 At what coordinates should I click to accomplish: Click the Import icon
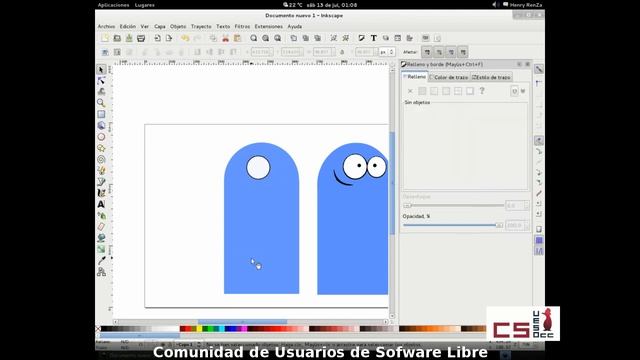[157, 38]
